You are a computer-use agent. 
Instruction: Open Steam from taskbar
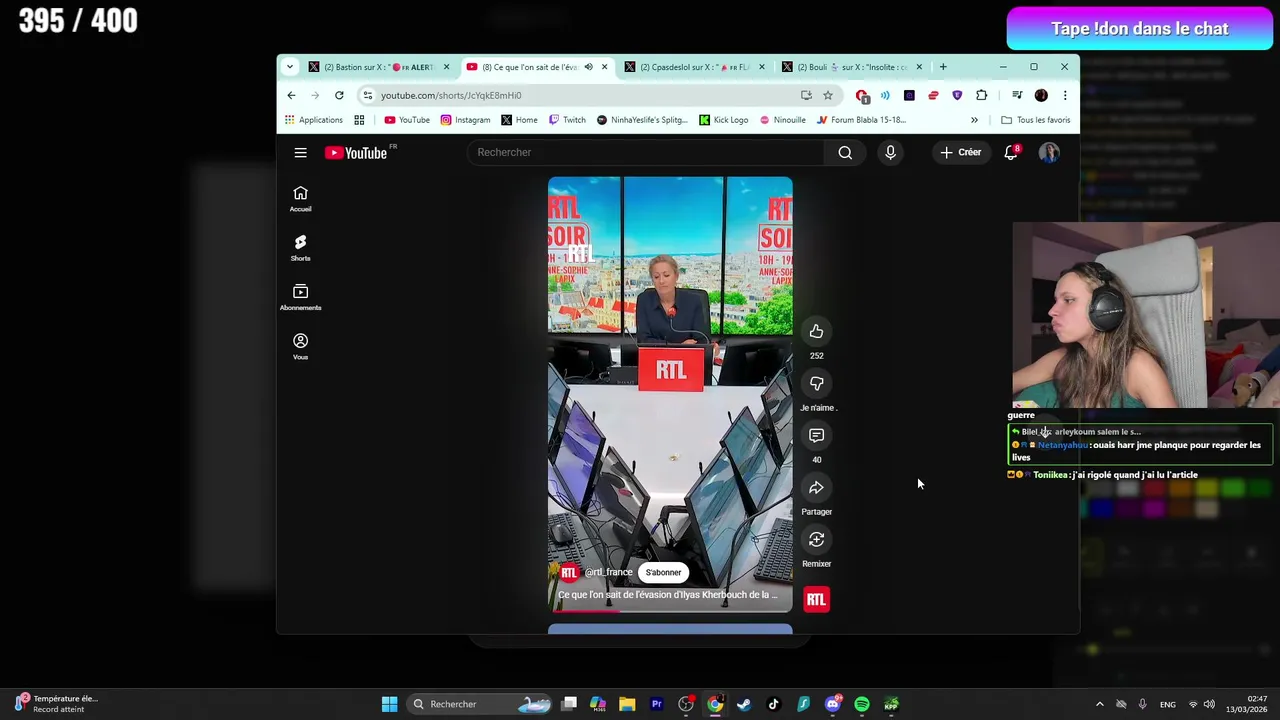pos(744,704)
